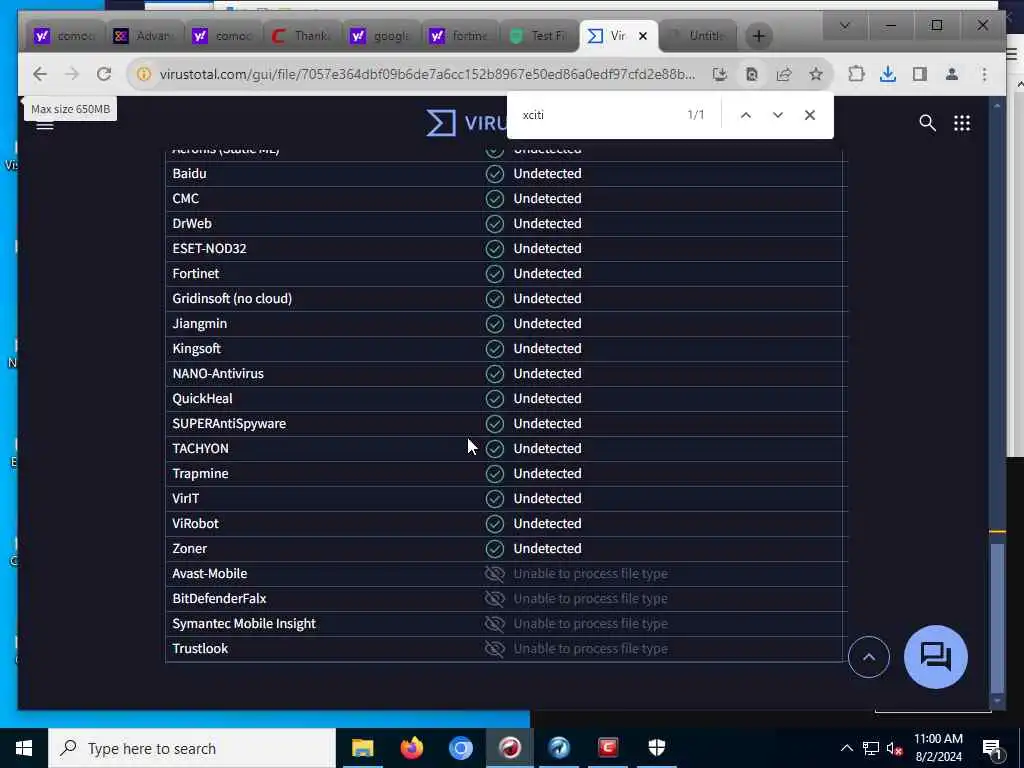Click the find box containing 'xciti'
Image resolution: width=1024 pixels, height=768 pixels.
click(598, 115)
